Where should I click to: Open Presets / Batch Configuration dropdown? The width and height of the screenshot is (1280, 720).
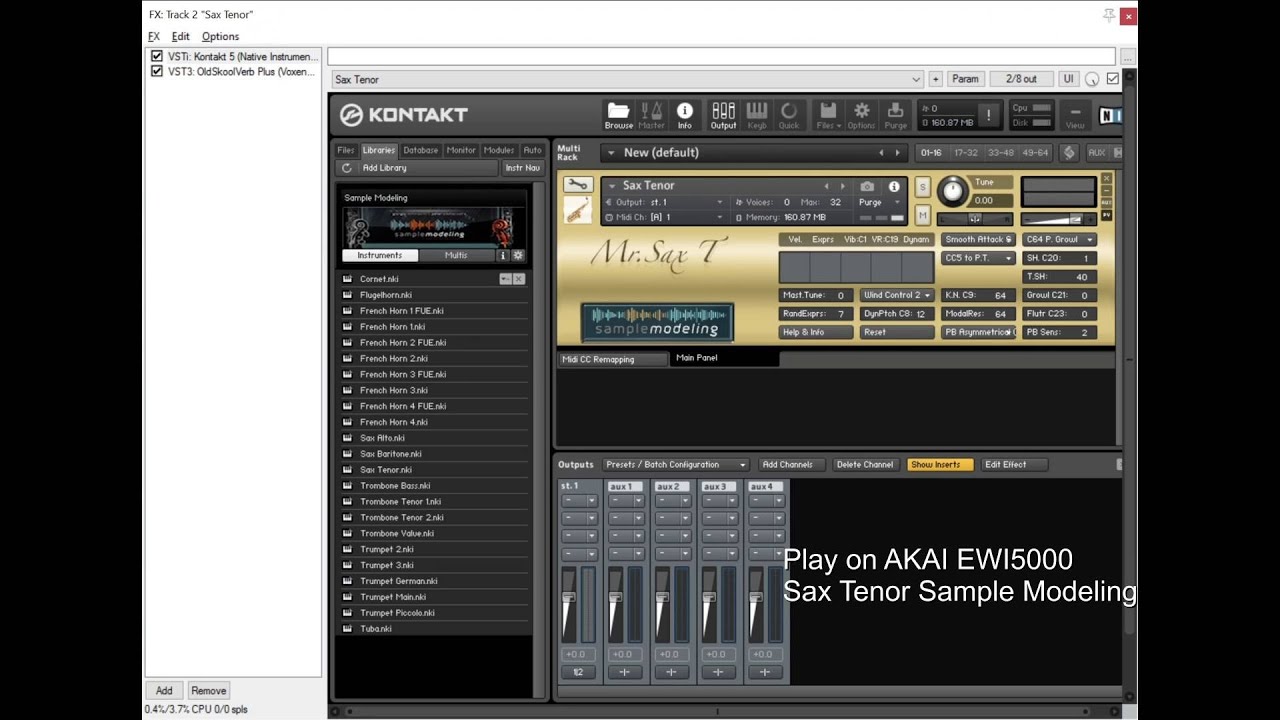674,465
